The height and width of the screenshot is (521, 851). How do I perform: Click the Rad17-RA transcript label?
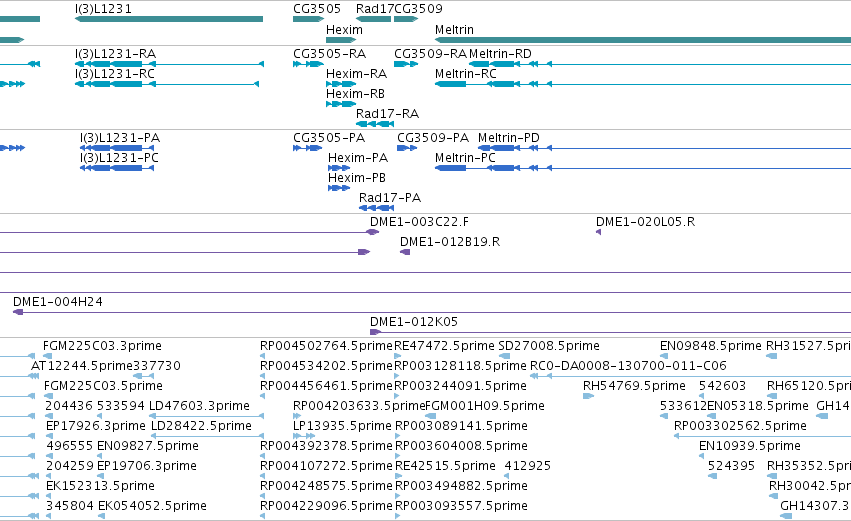coord(388,114)
